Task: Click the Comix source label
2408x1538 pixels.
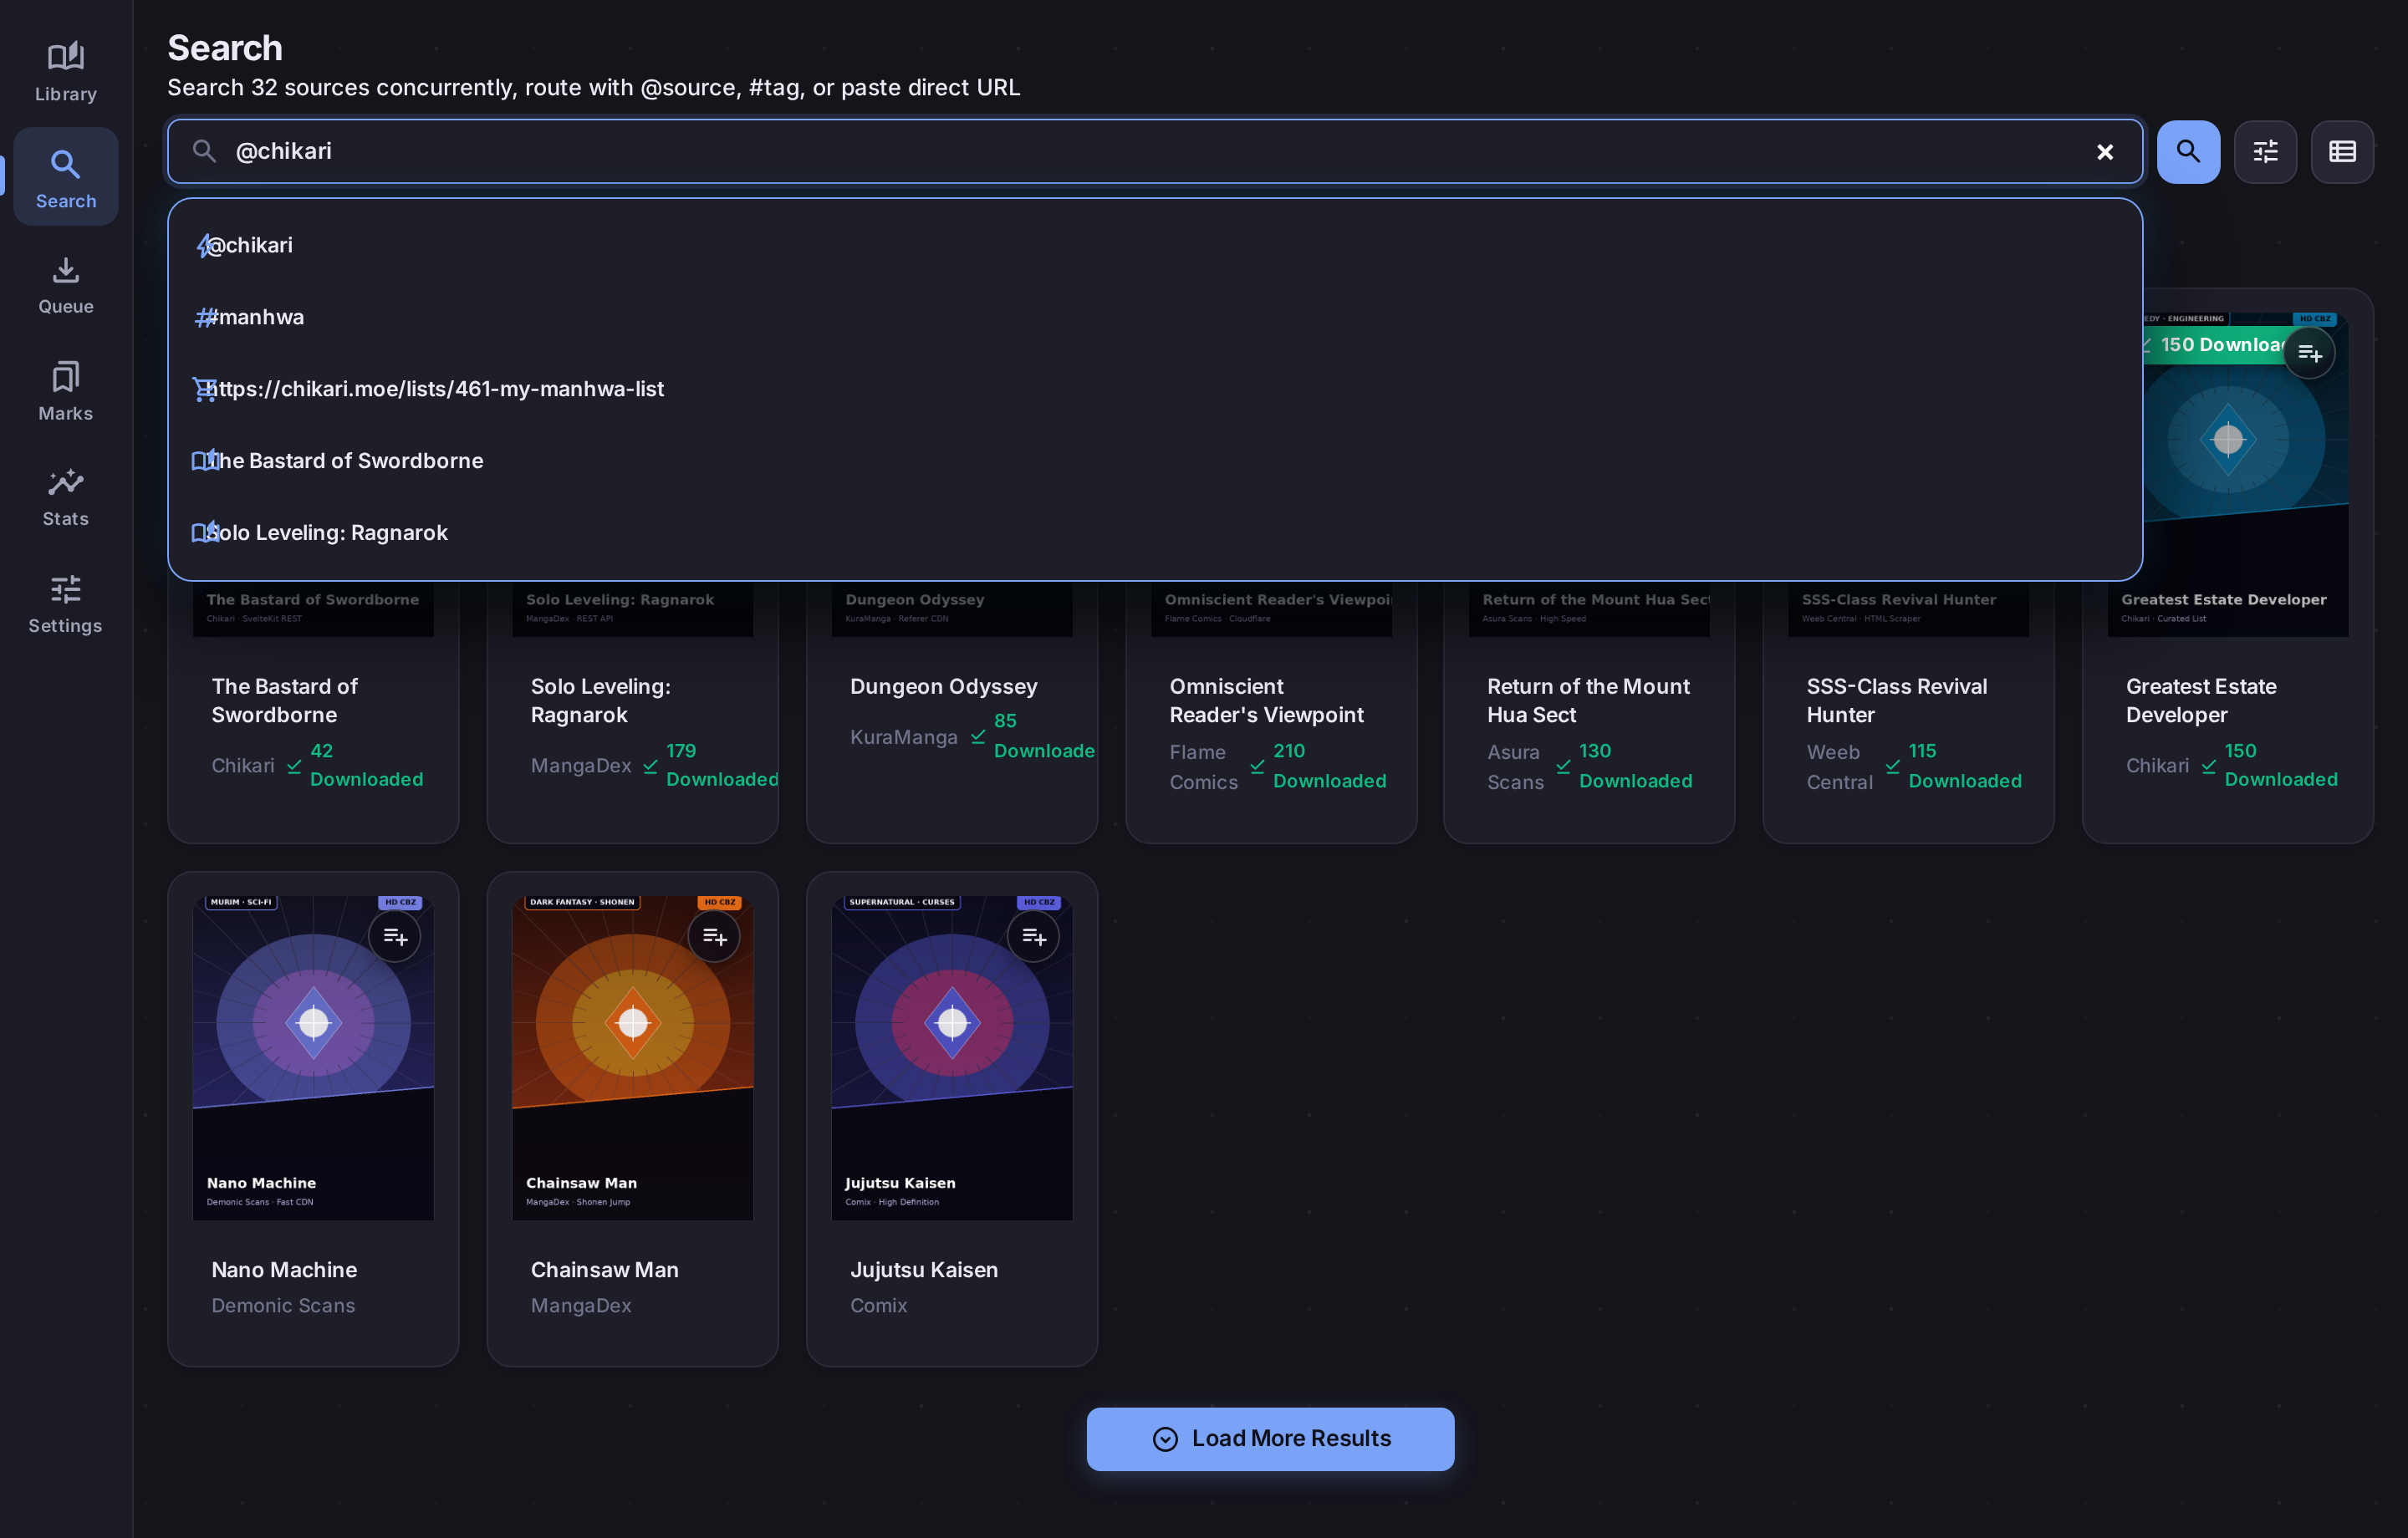Action: (x=878, y=1305)
